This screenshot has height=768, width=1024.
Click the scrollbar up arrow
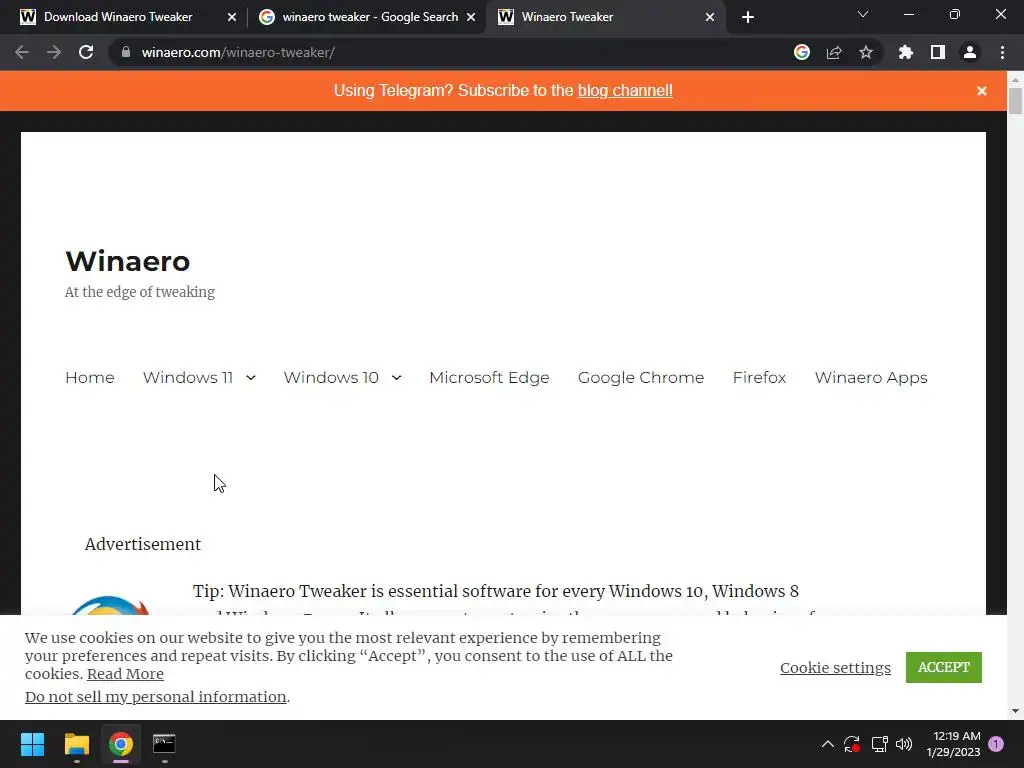[1015, 79]
